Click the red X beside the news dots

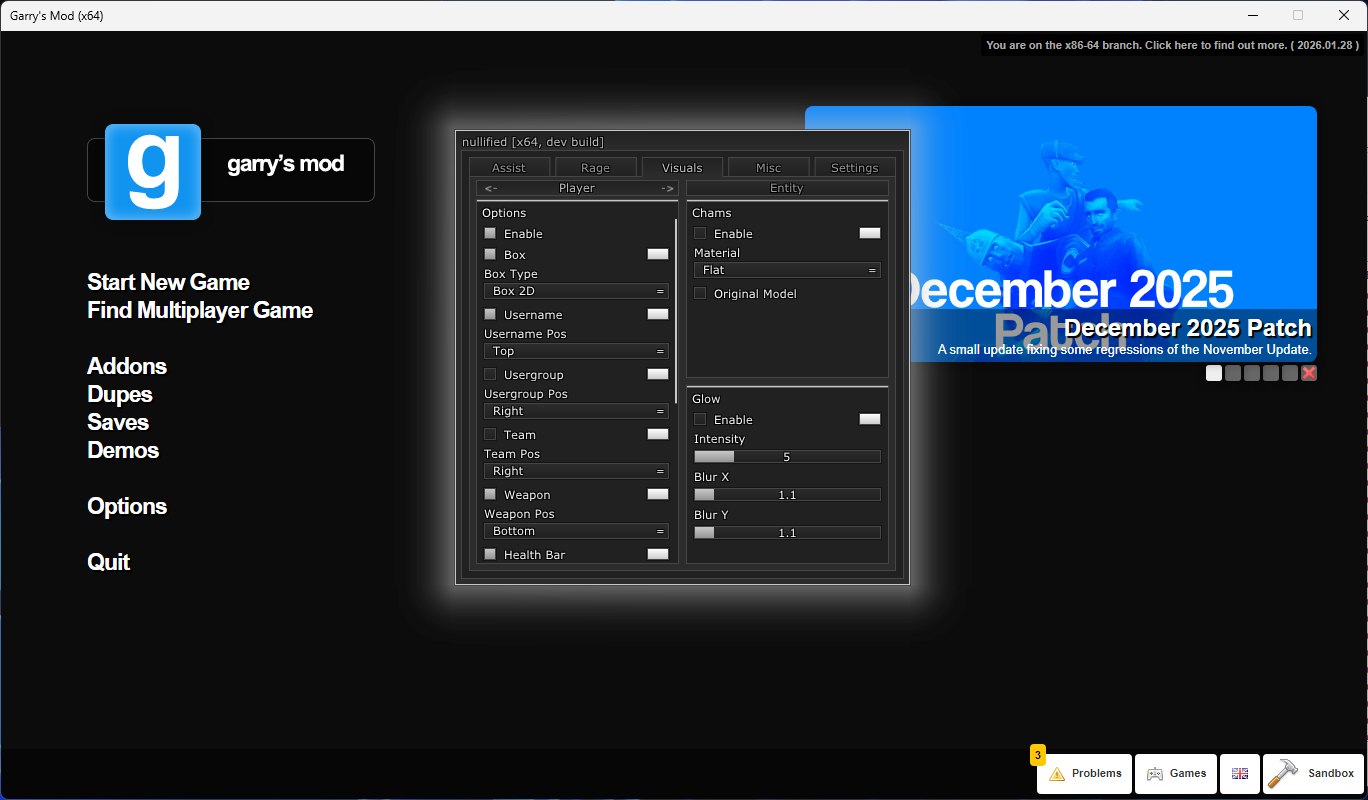1309,373
